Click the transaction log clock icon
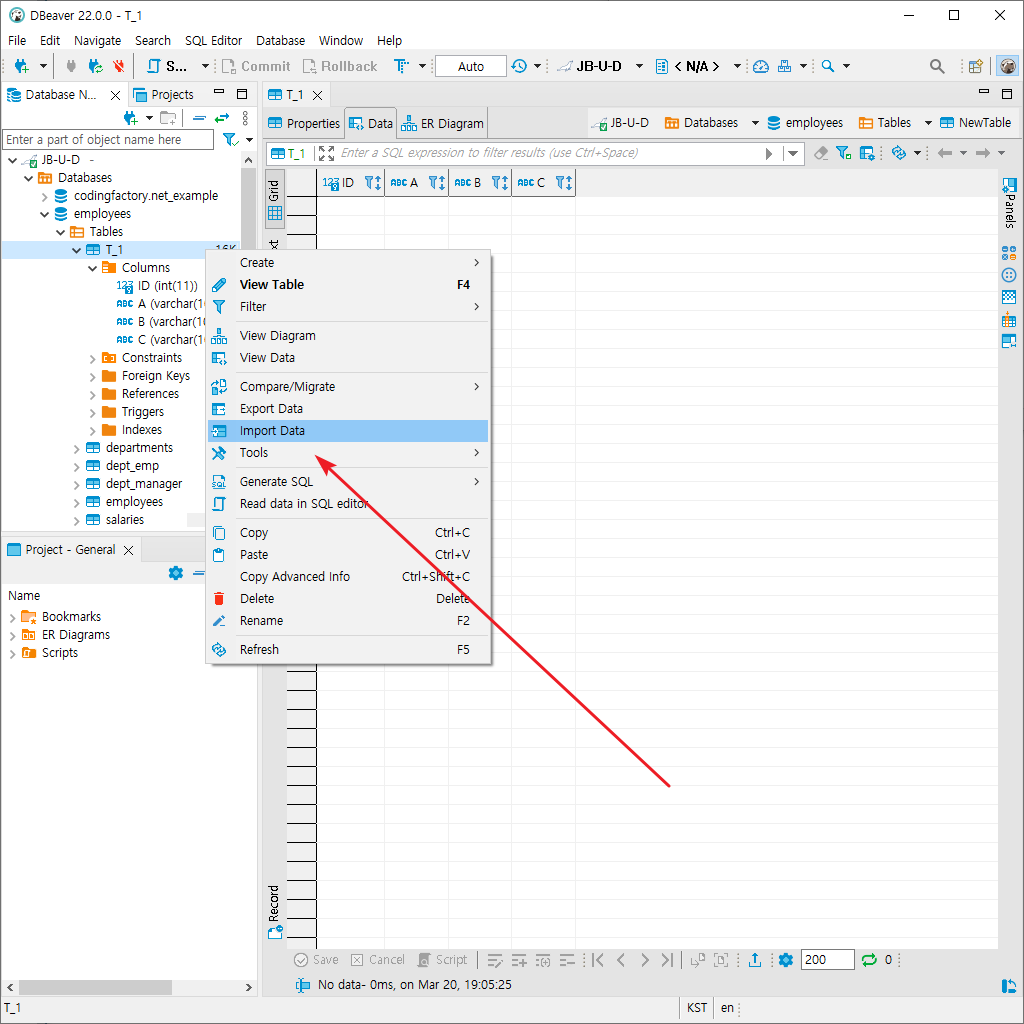Viewport: 1024px width, 1024px height. point(519,66)
